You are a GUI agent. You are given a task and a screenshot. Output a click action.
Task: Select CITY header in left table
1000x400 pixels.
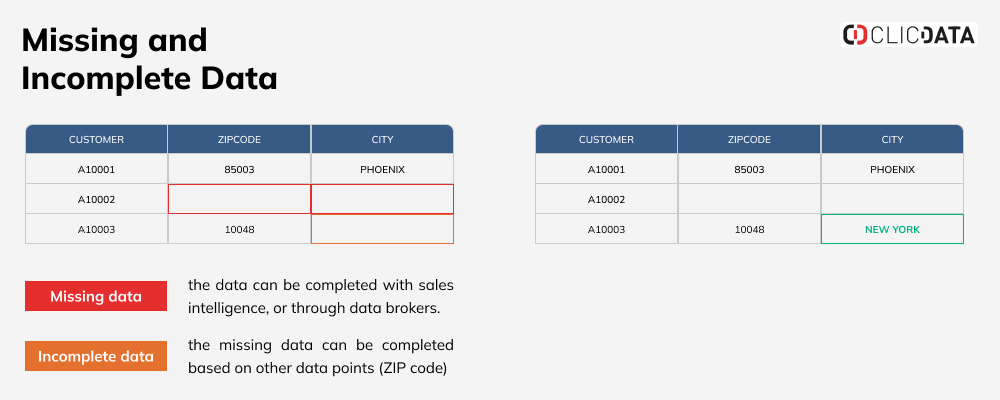382,139
